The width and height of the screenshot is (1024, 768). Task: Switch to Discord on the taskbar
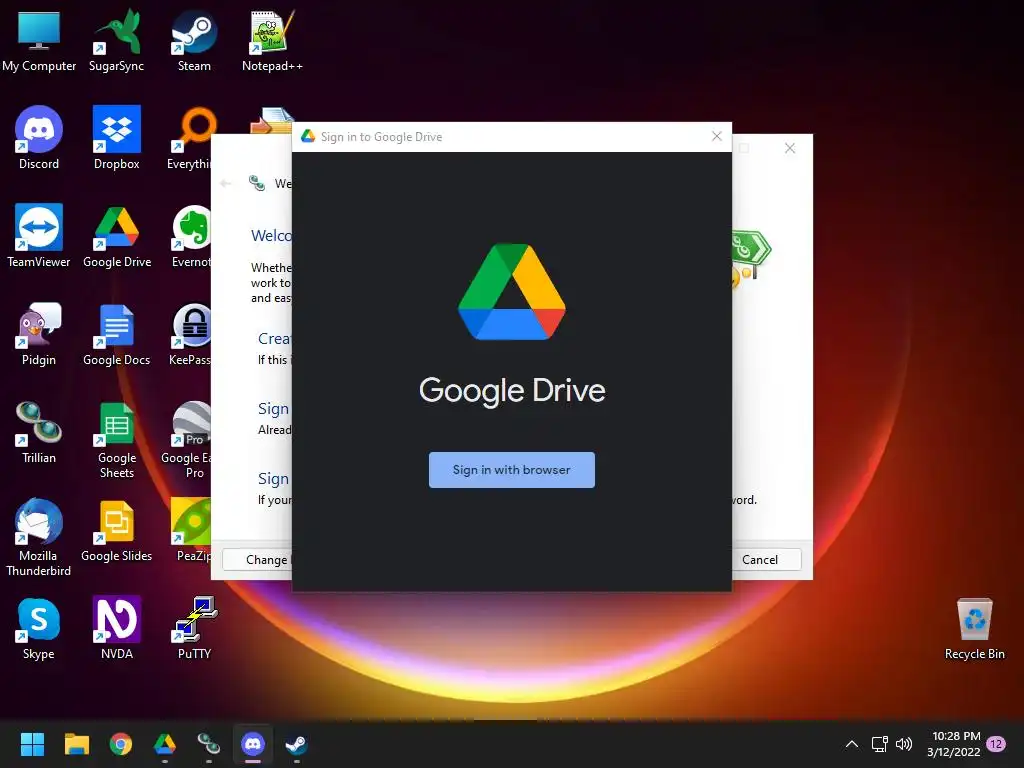click(253, 744)
